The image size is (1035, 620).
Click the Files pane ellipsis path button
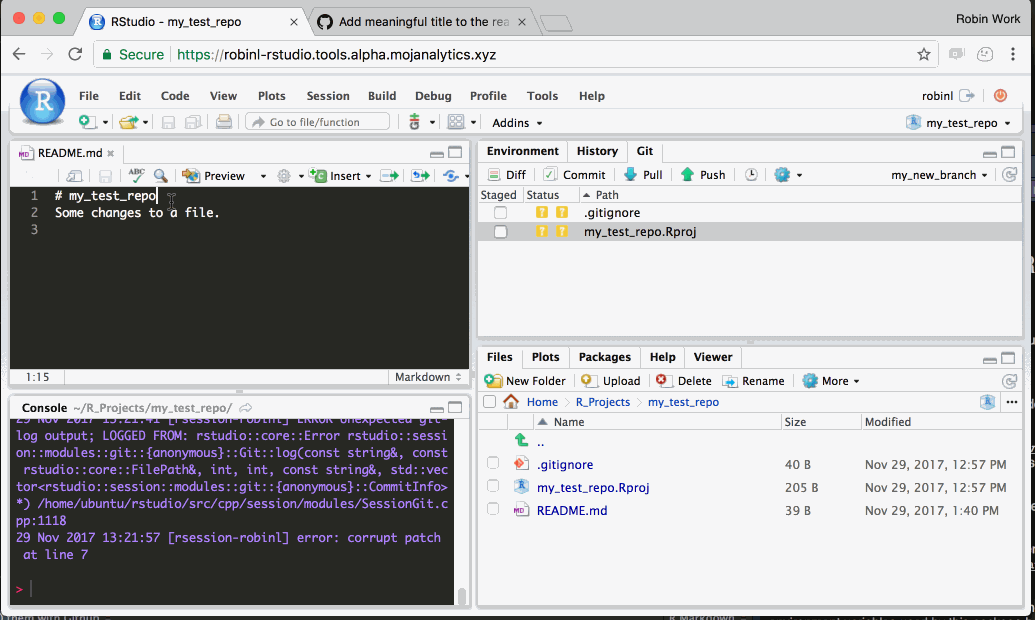click(1012, 402)
